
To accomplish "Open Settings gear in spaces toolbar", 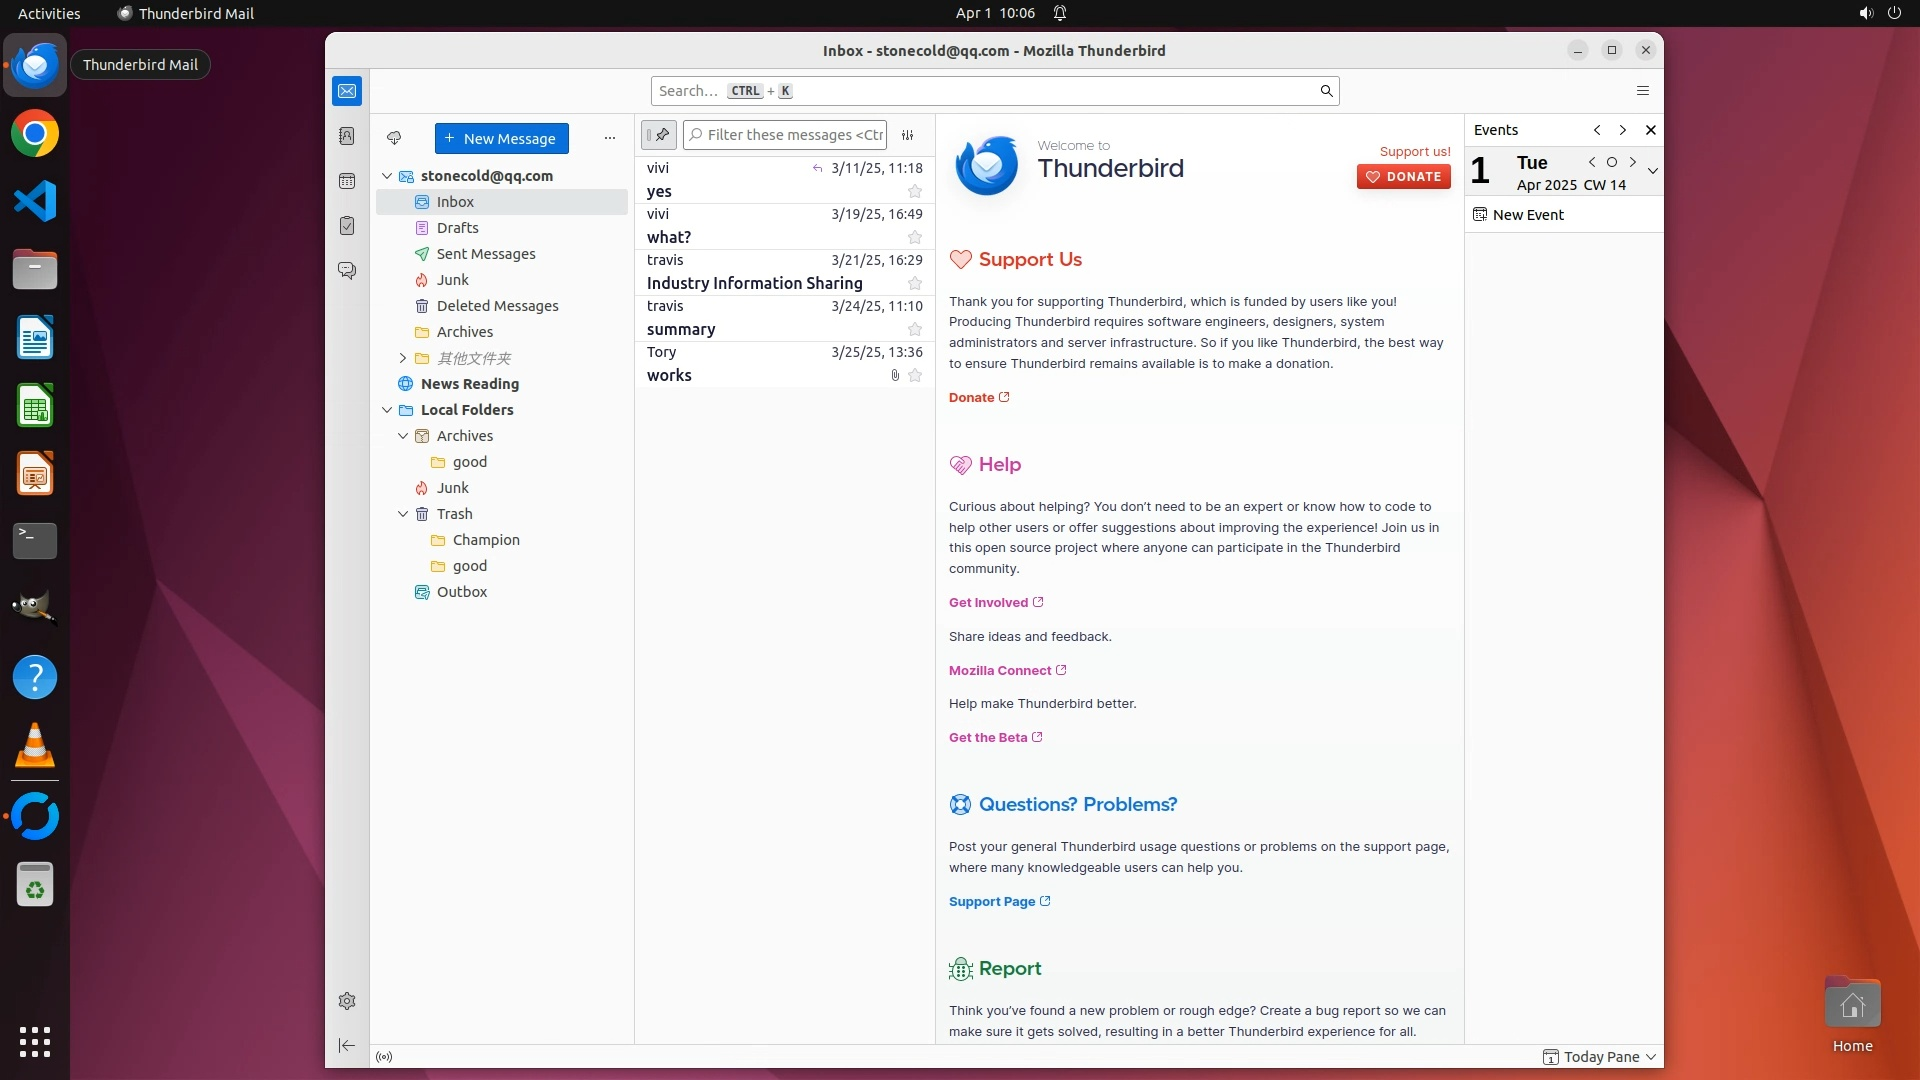I will pos(347,1001).
